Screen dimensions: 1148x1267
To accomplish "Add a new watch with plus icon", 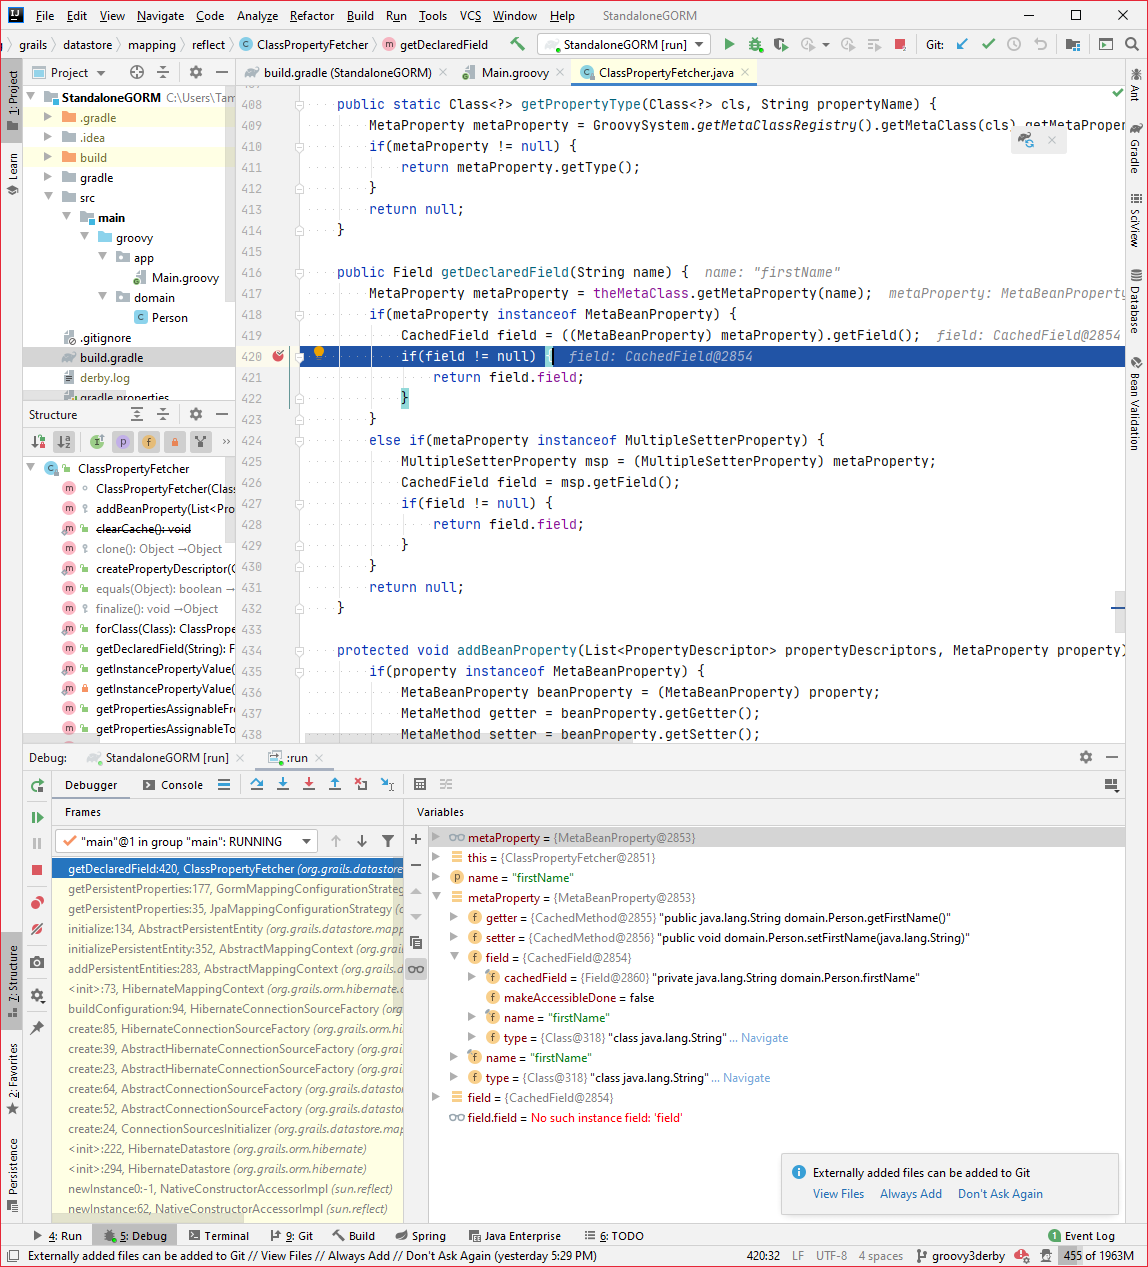I will pyautogui.click(x=416, y=839).
